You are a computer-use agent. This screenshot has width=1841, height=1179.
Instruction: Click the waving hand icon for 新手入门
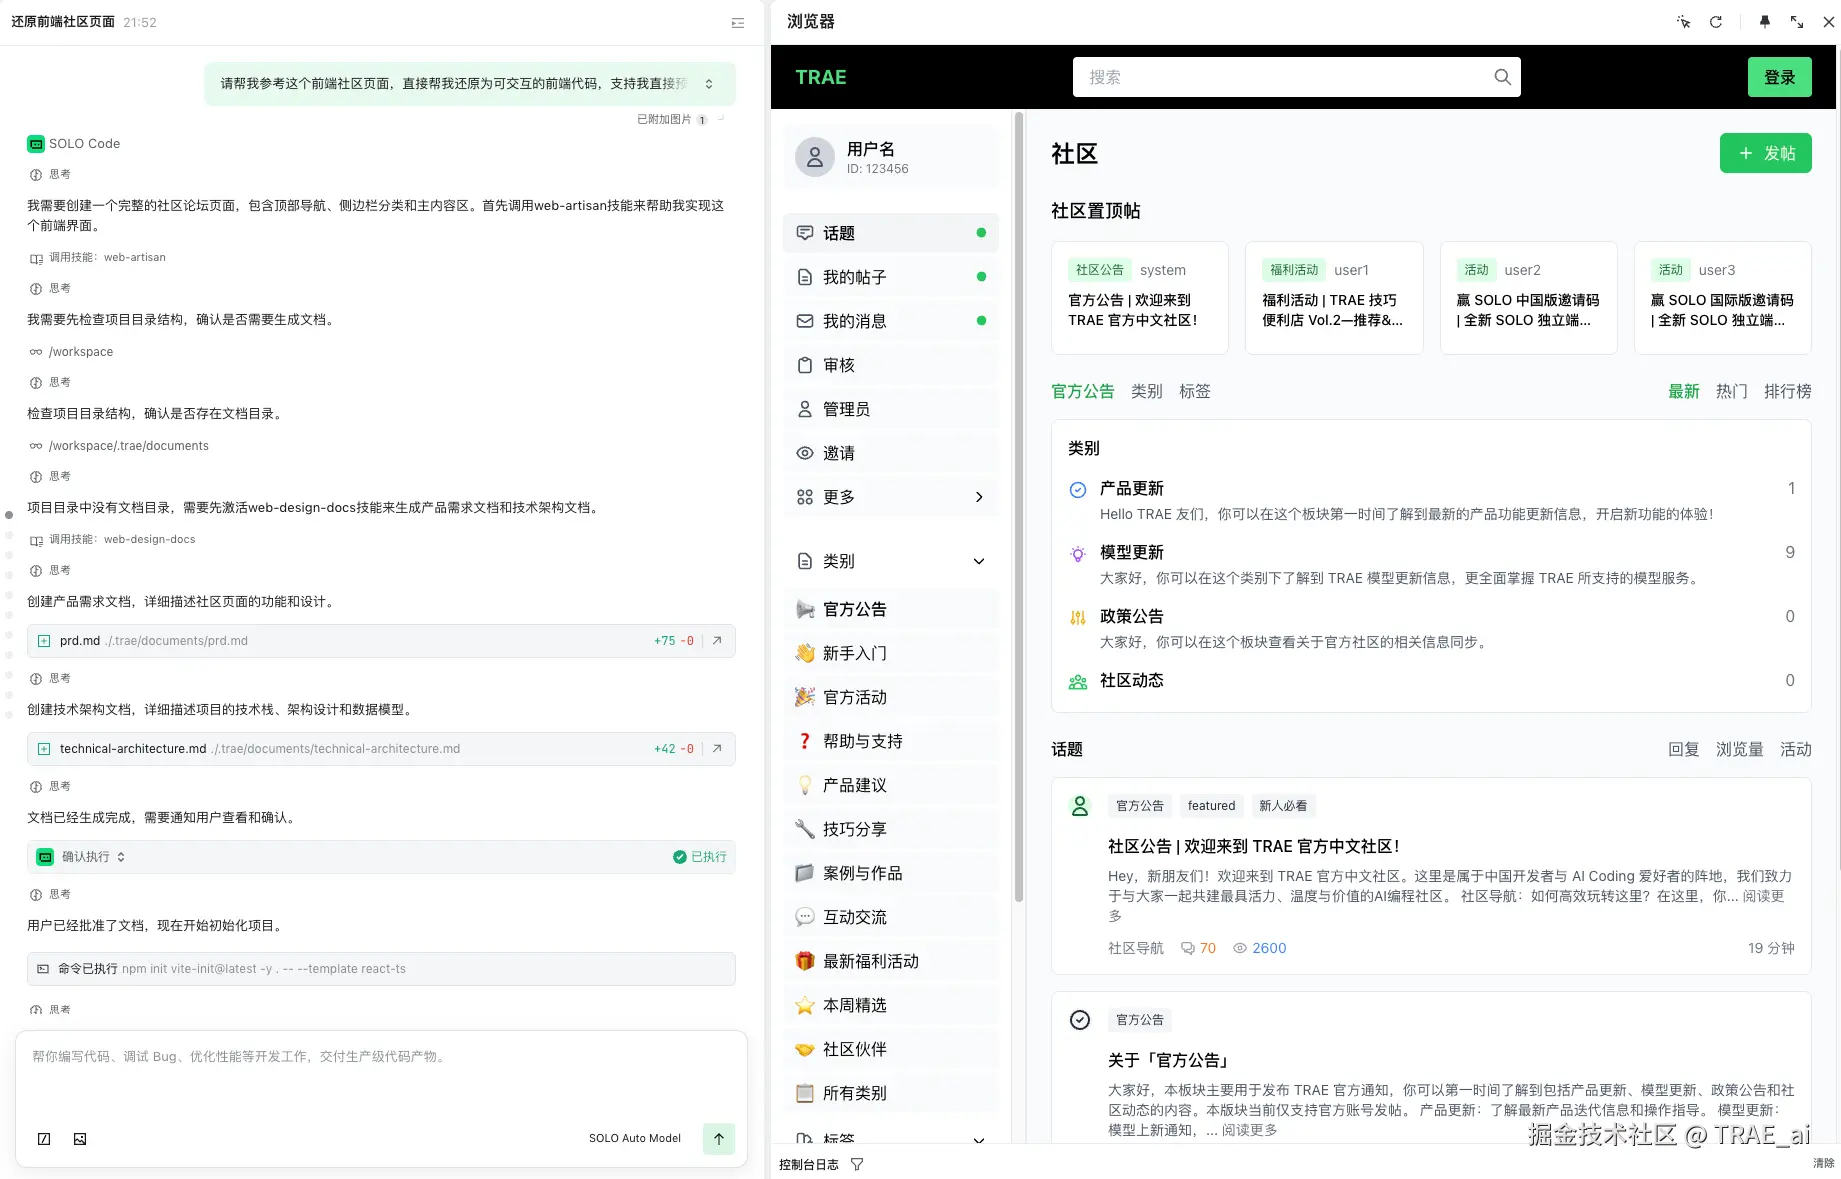(805, 653)
